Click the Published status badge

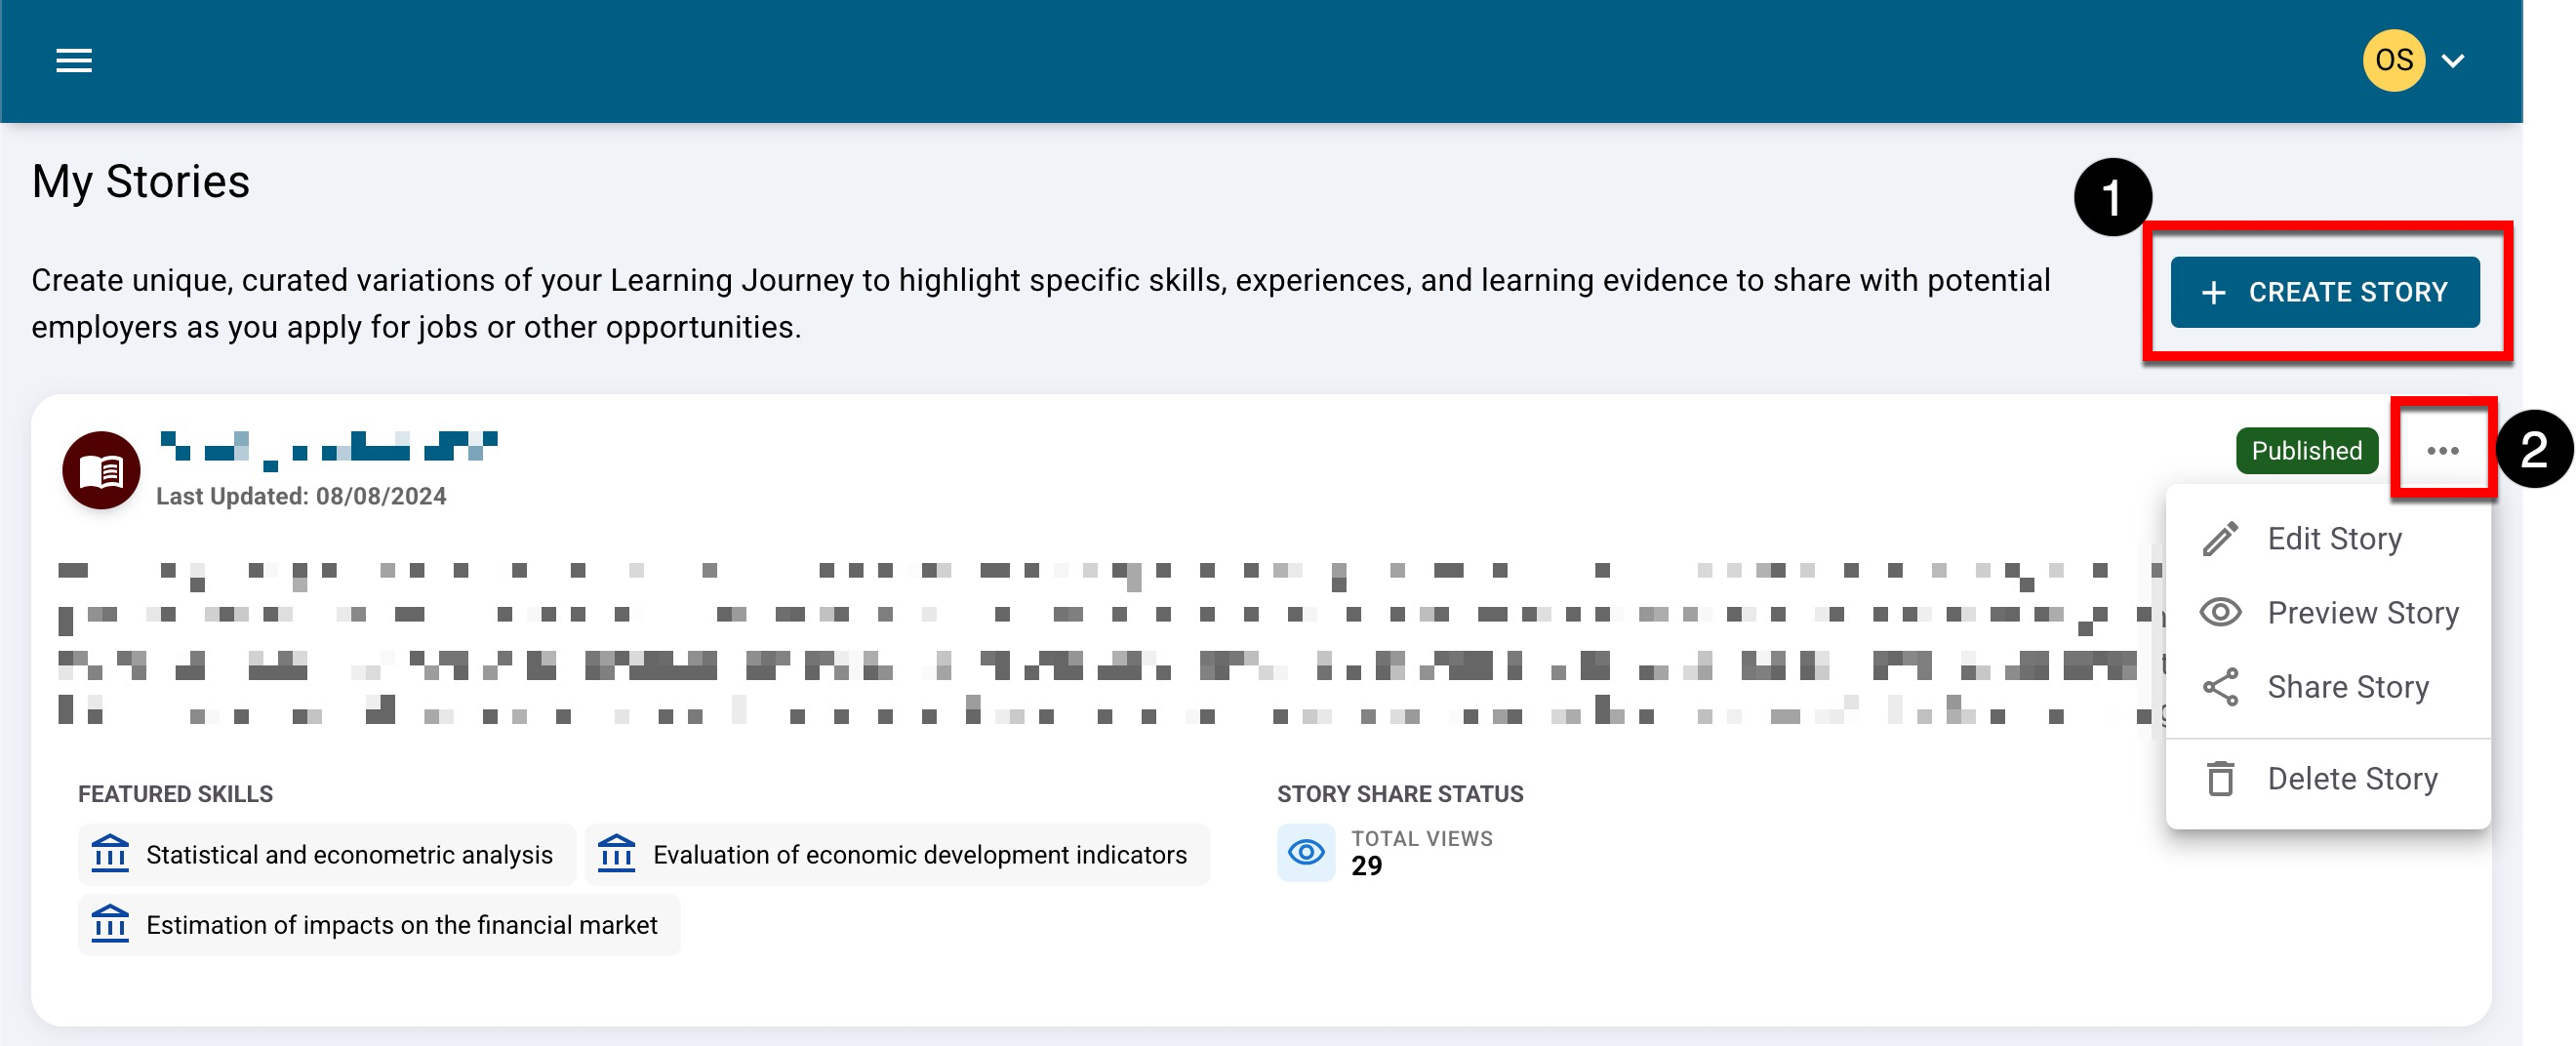pos(2306,451)
